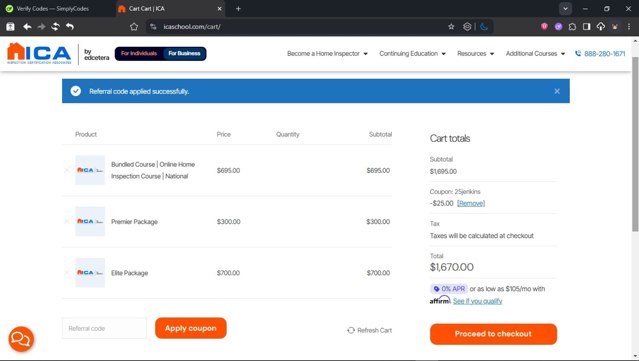Image resolution: width=639 pixels, height=361 pixels.
Task: Reload the page with the refresh icon
Action: click(55, 26)
